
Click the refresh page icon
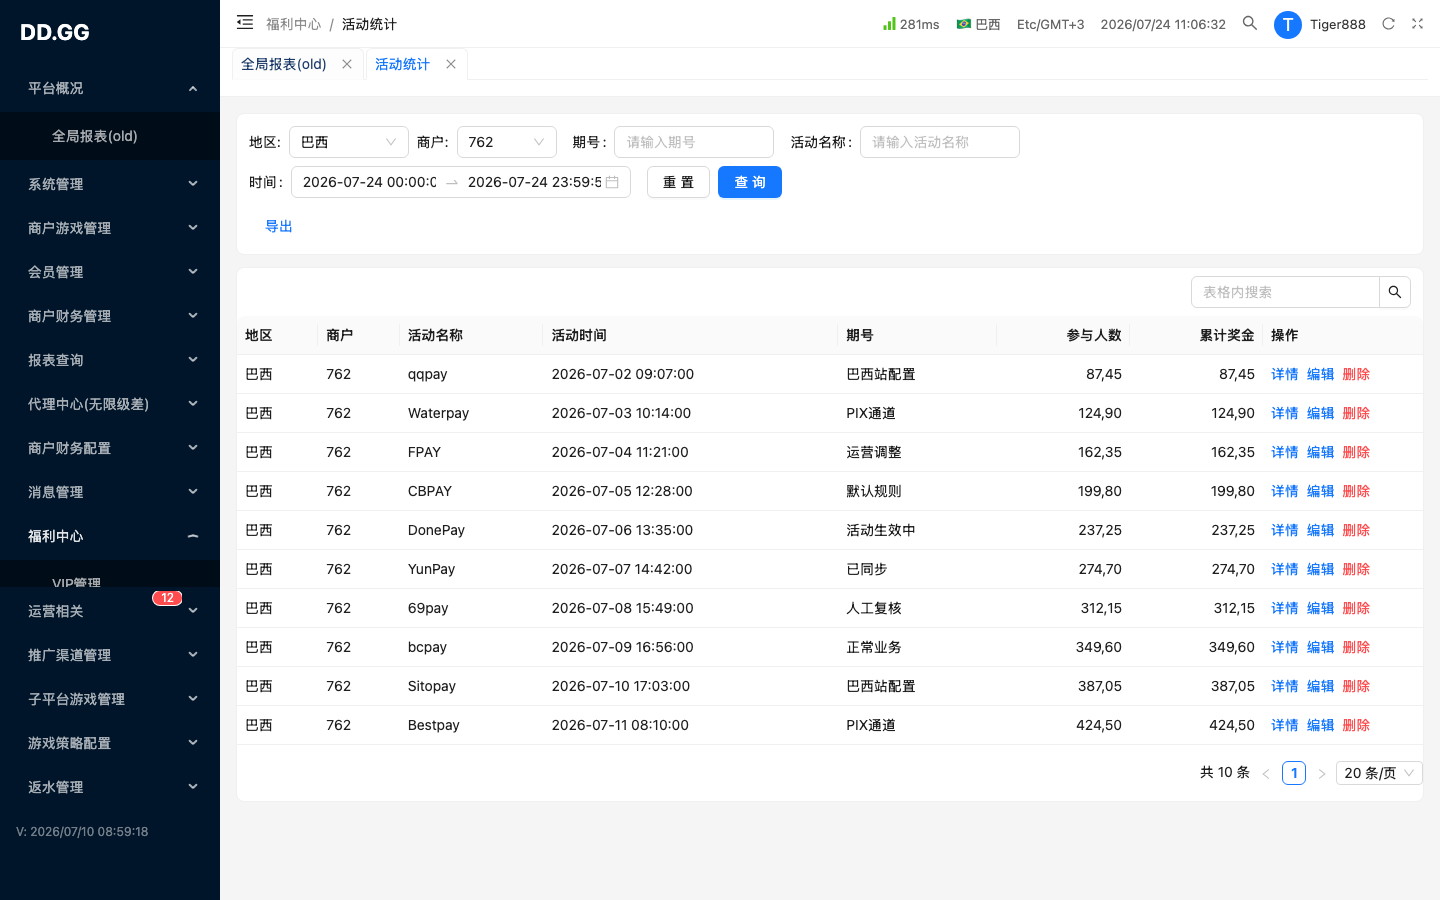(1388, 24)
